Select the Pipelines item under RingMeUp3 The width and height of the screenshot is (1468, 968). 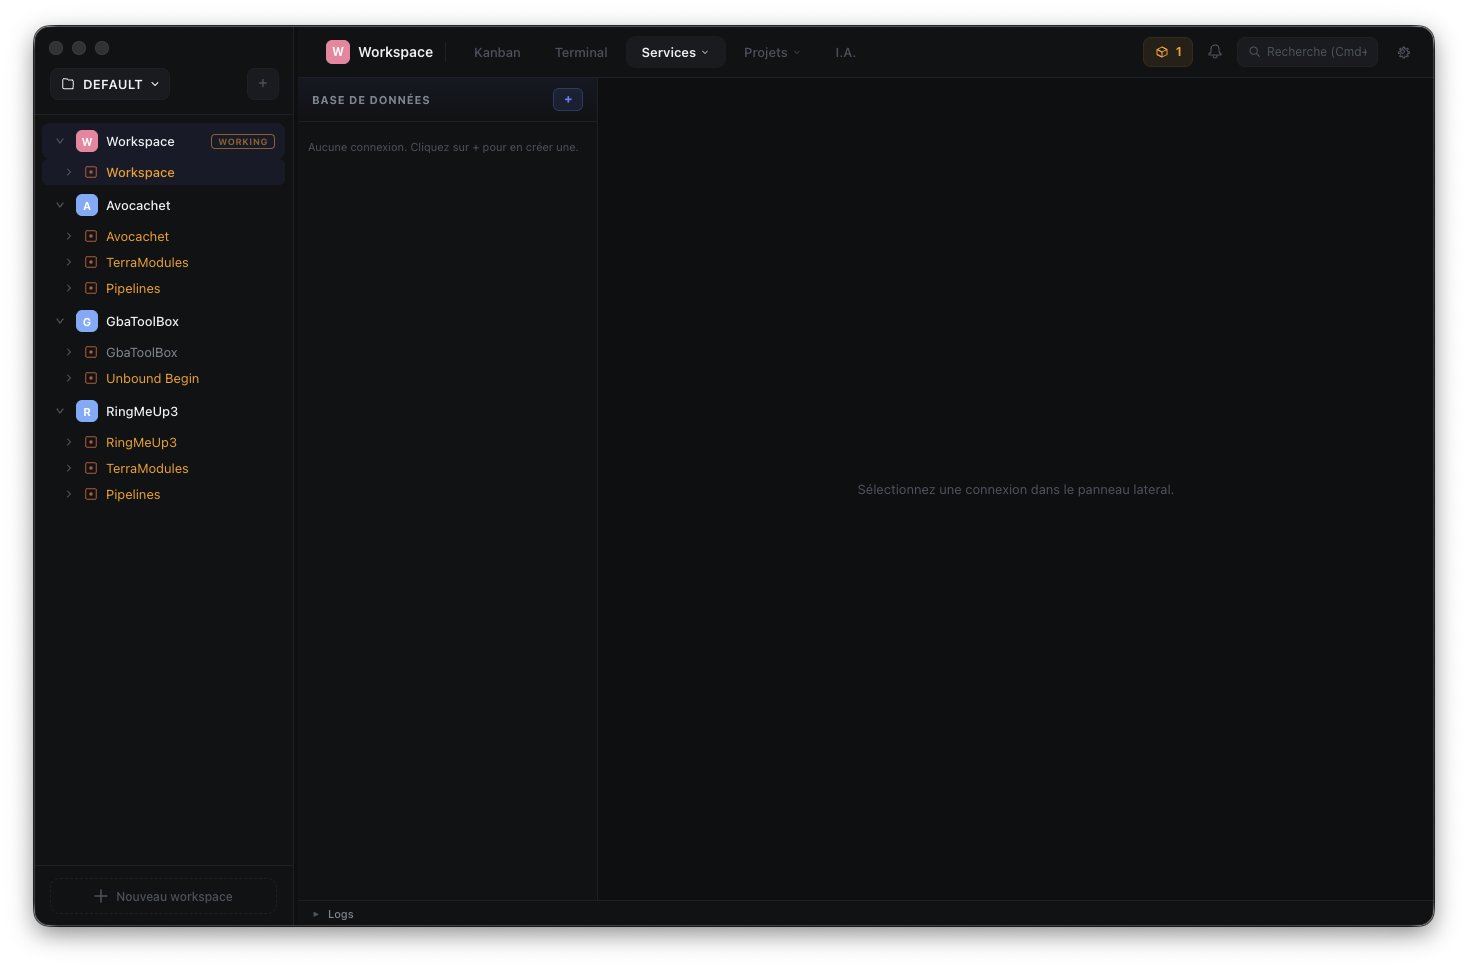pyautogui.click(x=133, y=494)
